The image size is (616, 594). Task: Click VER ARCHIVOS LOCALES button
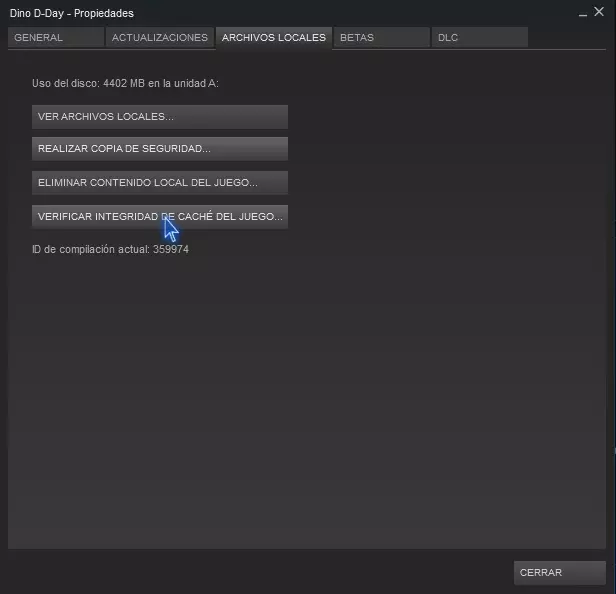click(x=160, y=117)
